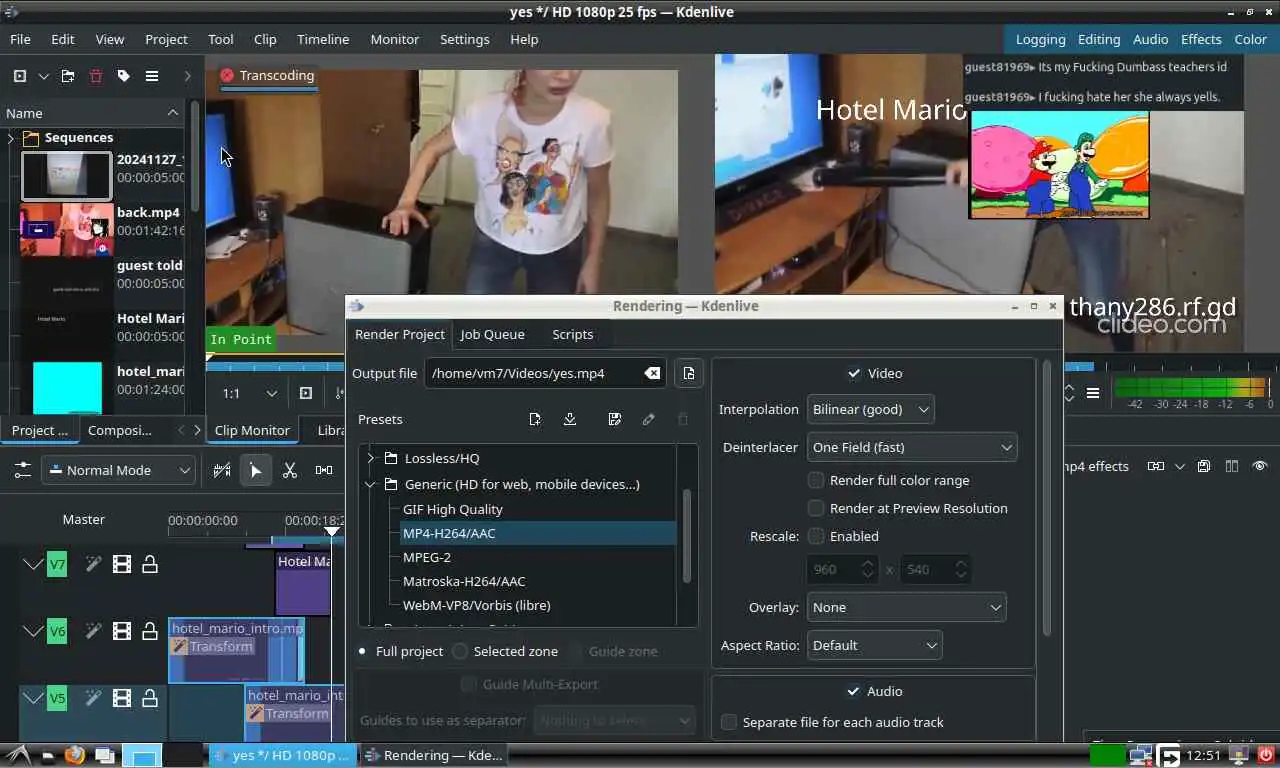Click the effects wand icon on track V7
Image resolution: width=1280 pixels, height=768 pixels.
tap(93, 564)
